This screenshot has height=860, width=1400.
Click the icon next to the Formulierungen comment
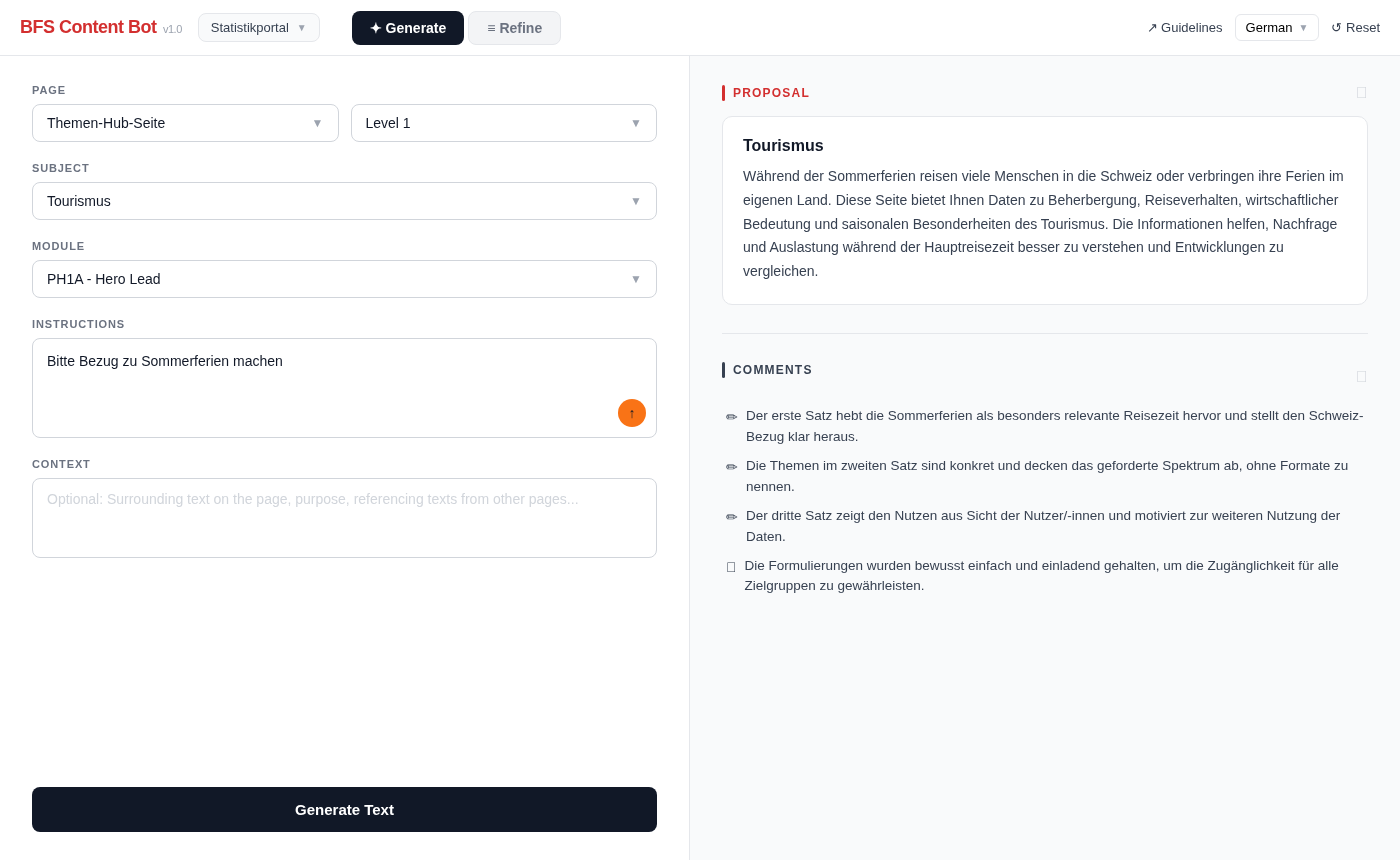click(x=731, y=567)
